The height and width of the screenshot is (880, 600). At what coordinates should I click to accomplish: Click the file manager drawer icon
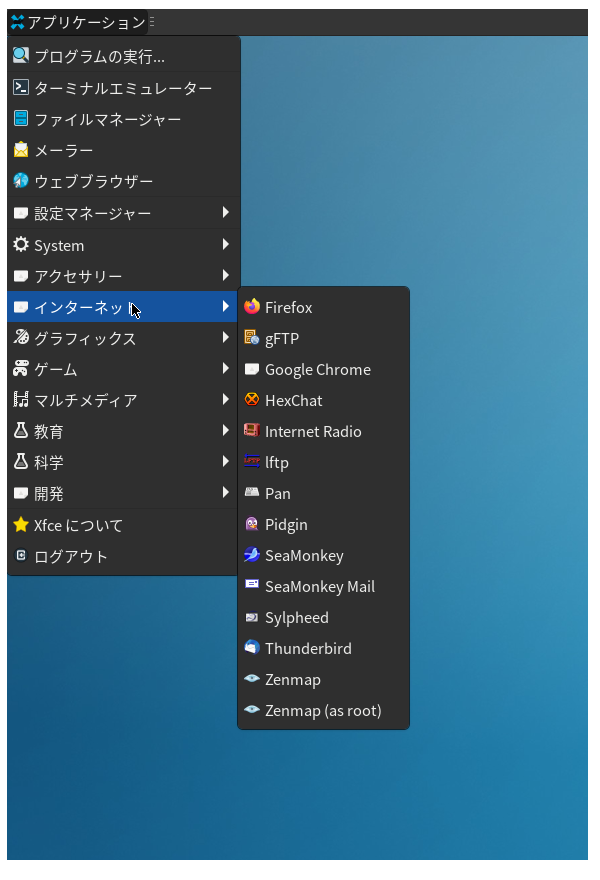point(21,118)
